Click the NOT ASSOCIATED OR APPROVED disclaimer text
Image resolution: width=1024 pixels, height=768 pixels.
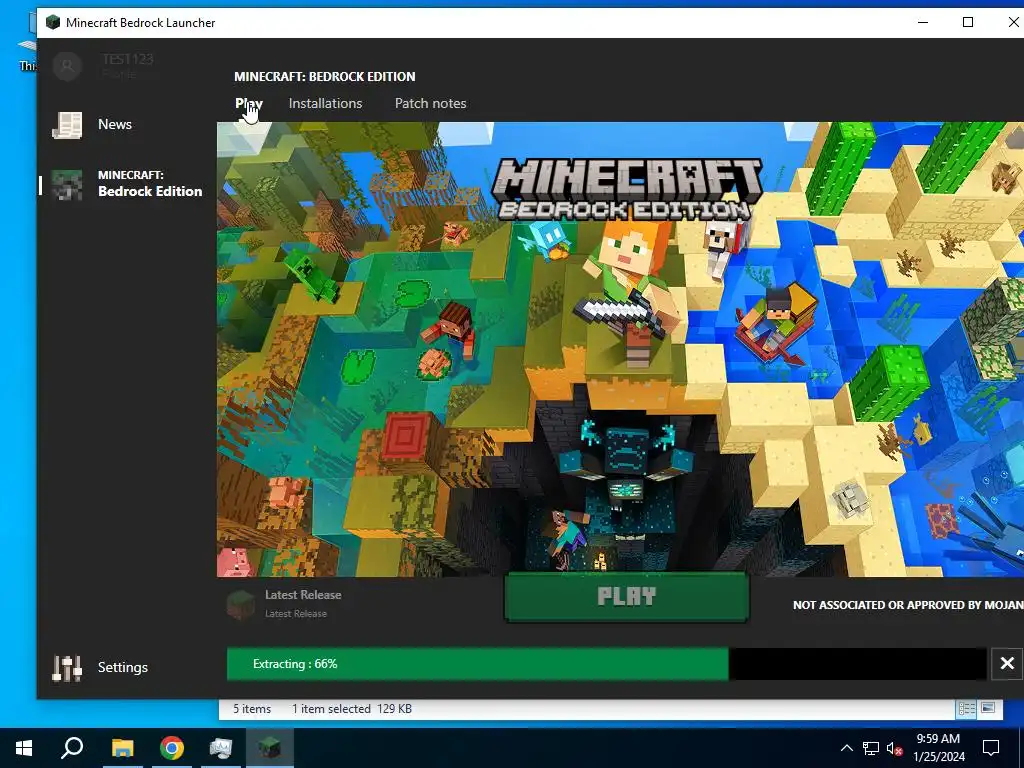908,605
